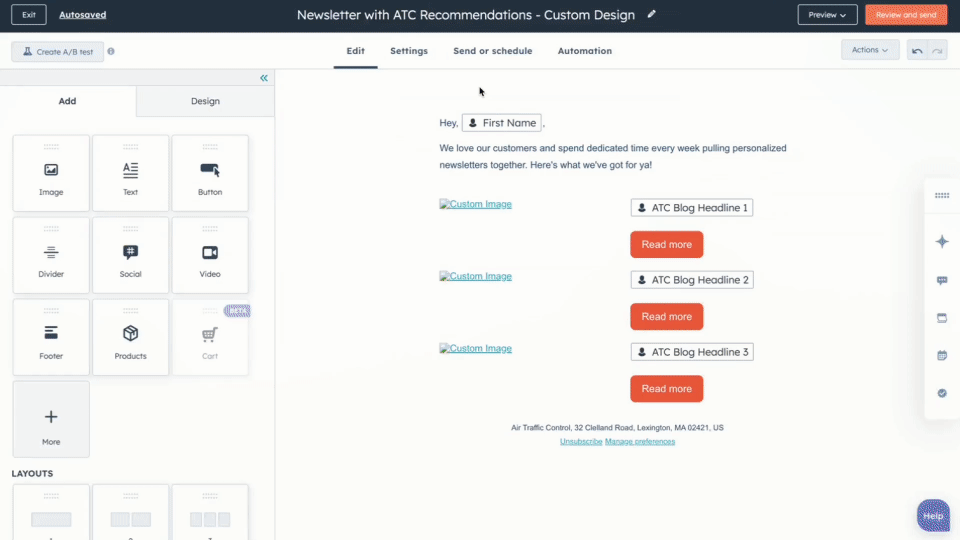960x540 pixels.
Task: Pick the Divider module
Action: tap(51, 256)
